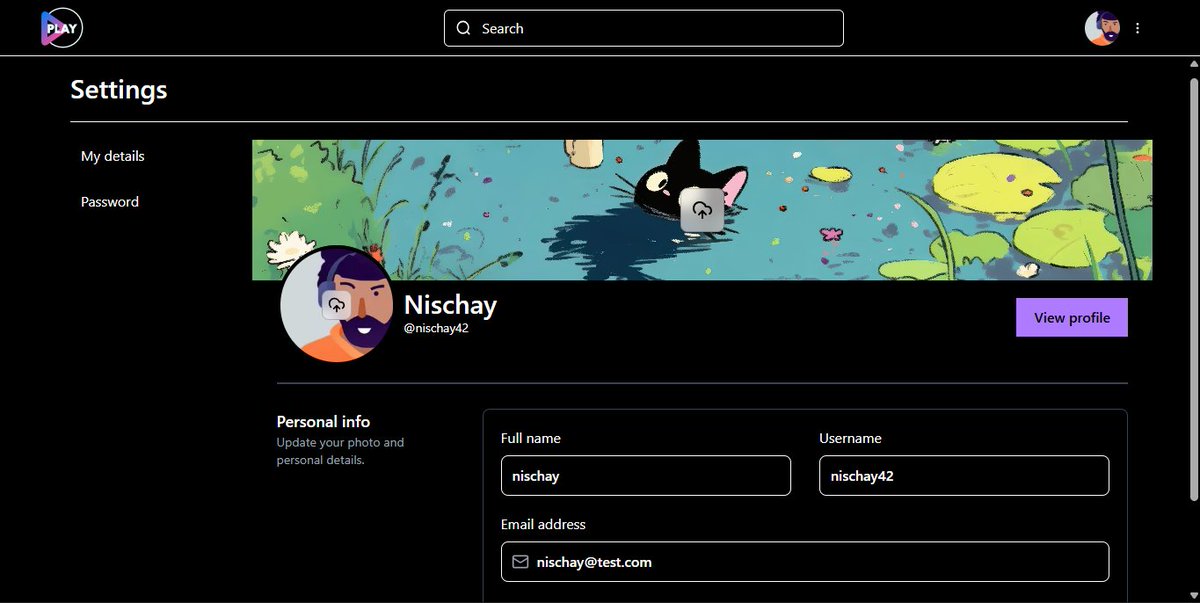Image resolution: width=1200 pixels, height=603 pixels.
Task: Click the cat cover banner image
Action: pos(702,210)
